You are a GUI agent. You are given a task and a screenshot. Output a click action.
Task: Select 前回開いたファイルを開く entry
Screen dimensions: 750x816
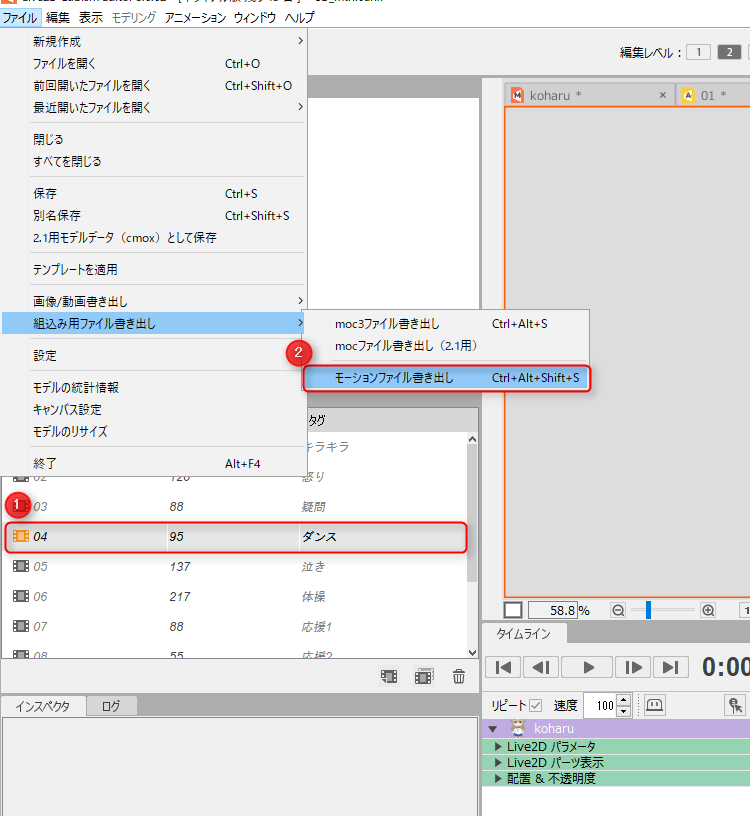(x=154, y=85)
